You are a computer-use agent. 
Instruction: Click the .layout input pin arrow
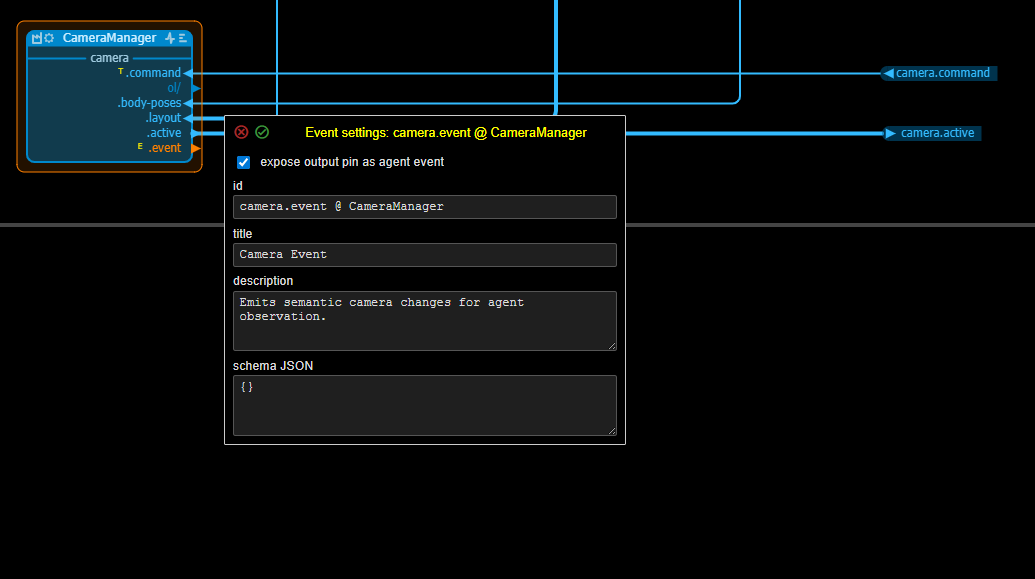(x=188, y=118)
